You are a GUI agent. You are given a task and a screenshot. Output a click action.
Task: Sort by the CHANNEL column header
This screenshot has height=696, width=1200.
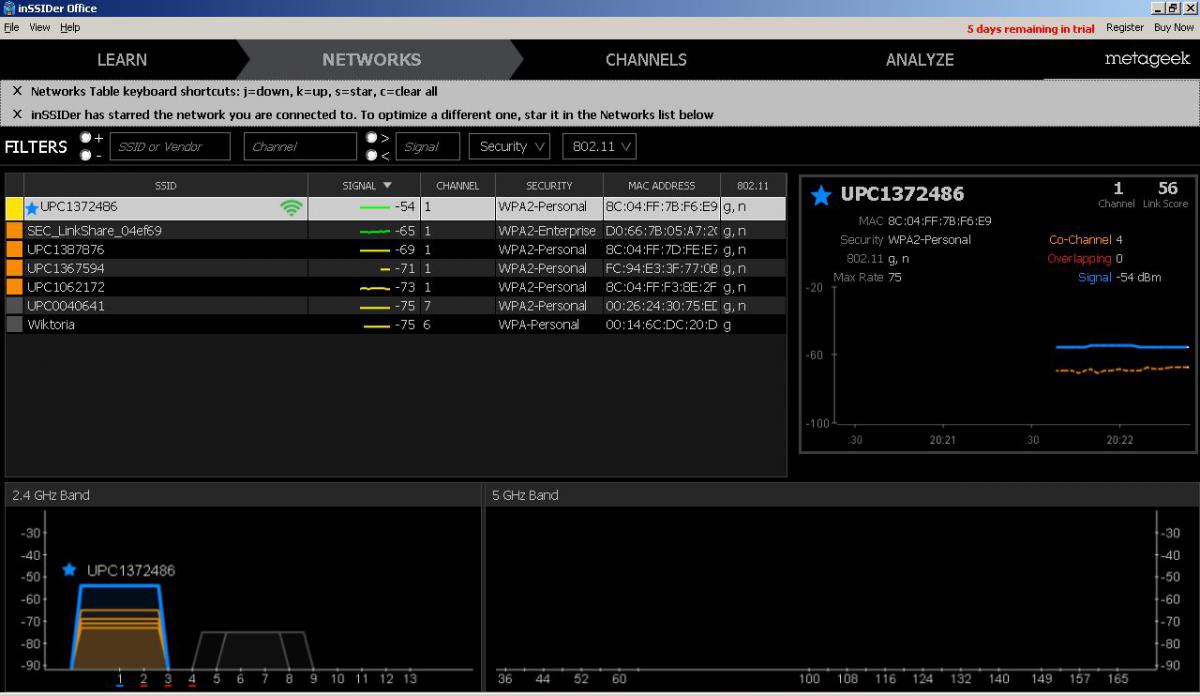coord(458,185)
